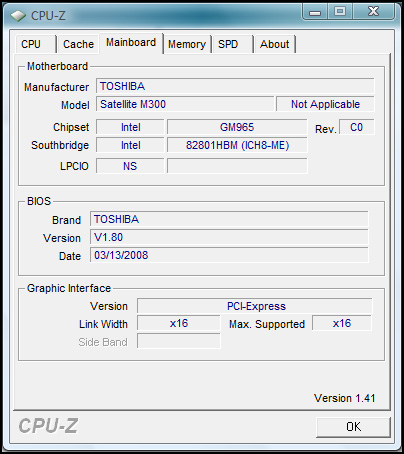404x454 pixels.
Task: Click the 82801HBM (ICH8-ME) southbridge value
Action: click(x=237, y=145)
